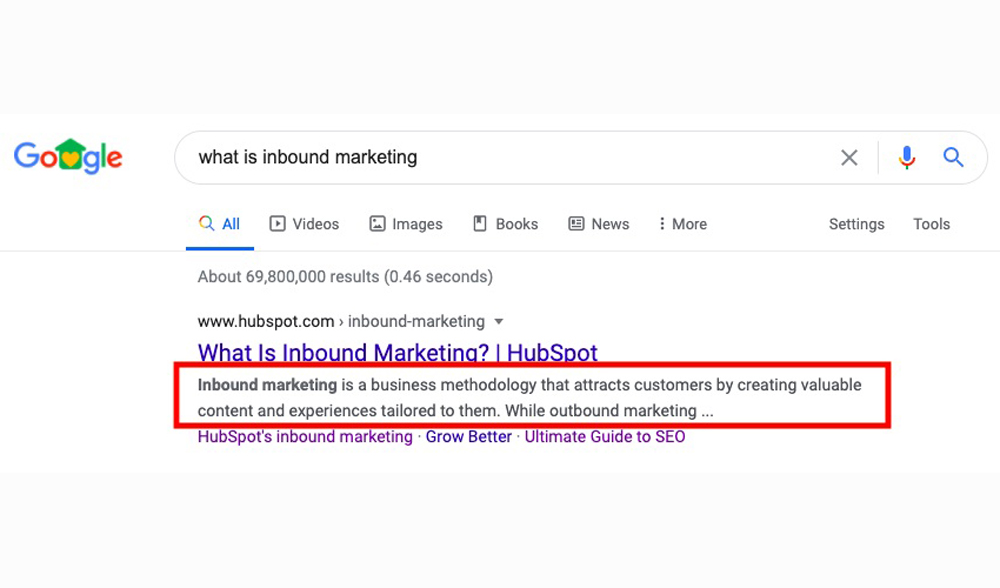Start voice search with microphone icon

(x=906, y=157)
